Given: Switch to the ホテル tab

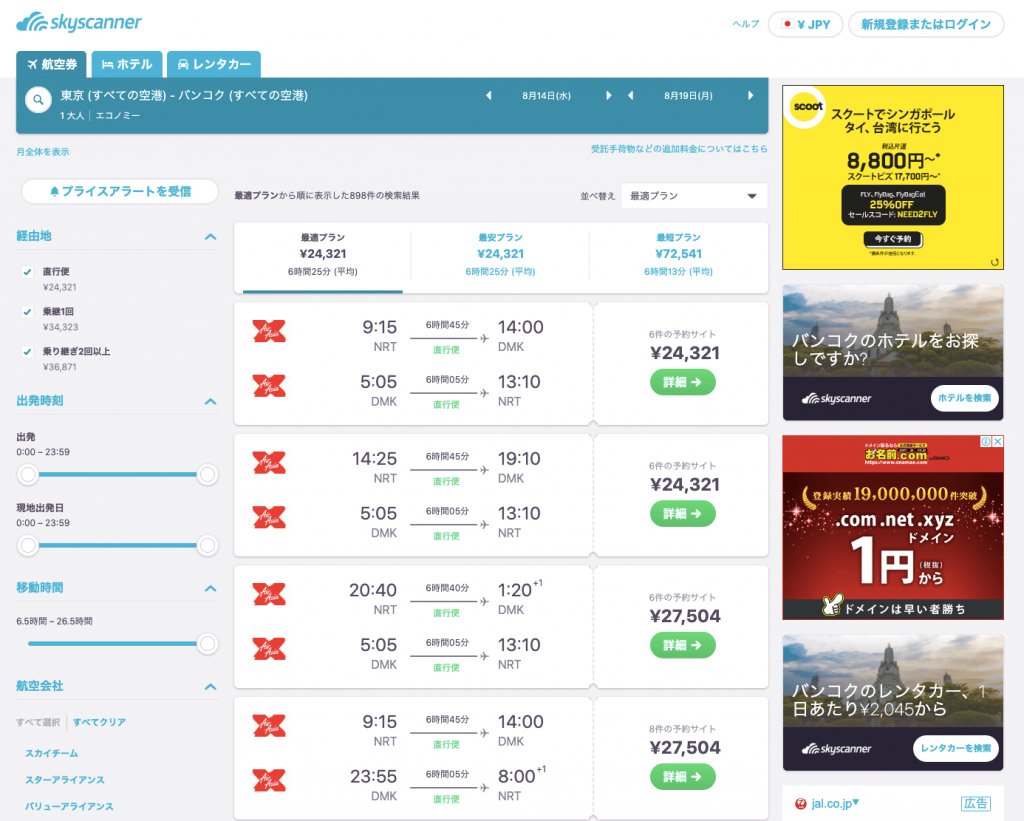Looking at the screenshot, I should coord(127,64).
